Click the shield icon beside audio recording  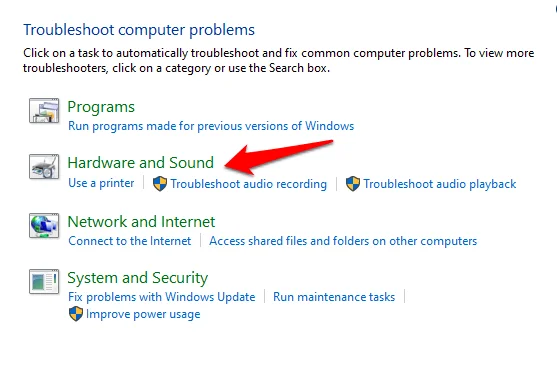click(160, 184)
